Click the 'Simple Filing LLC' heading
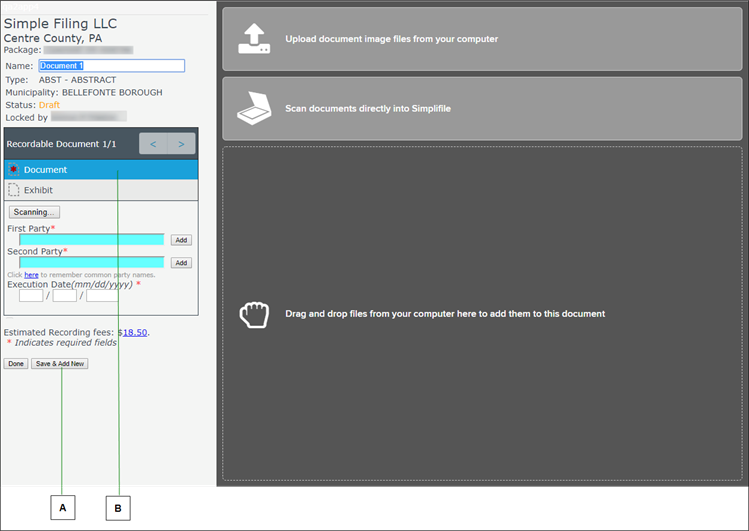 60,23
